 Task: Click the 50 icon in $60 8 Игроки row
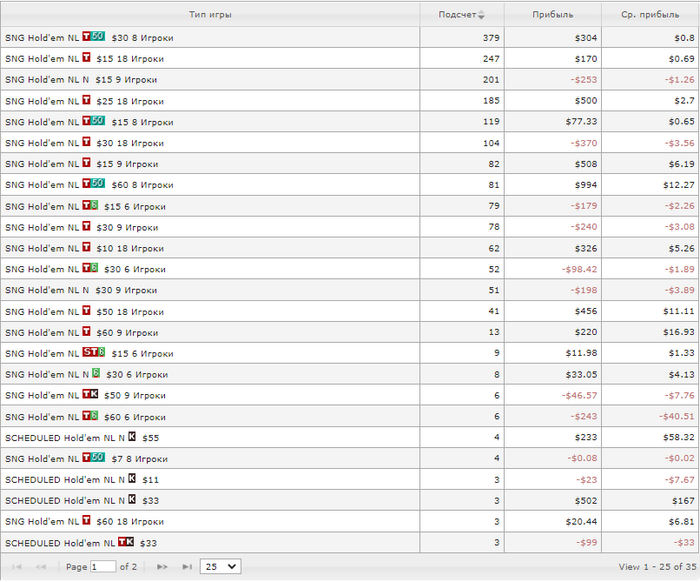(x=98, y=183)
